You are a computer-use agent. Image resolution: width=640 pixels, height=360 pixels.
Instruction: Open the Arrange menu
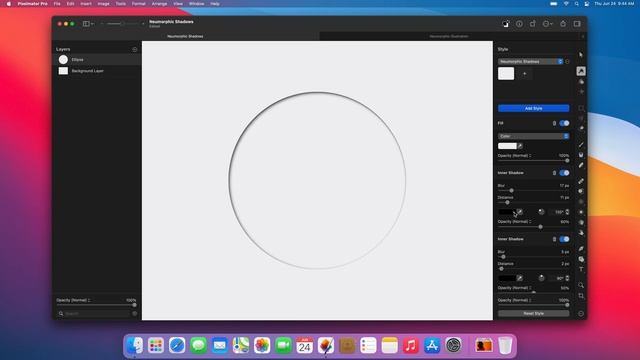pyautogui.click(x=159, y=4)
